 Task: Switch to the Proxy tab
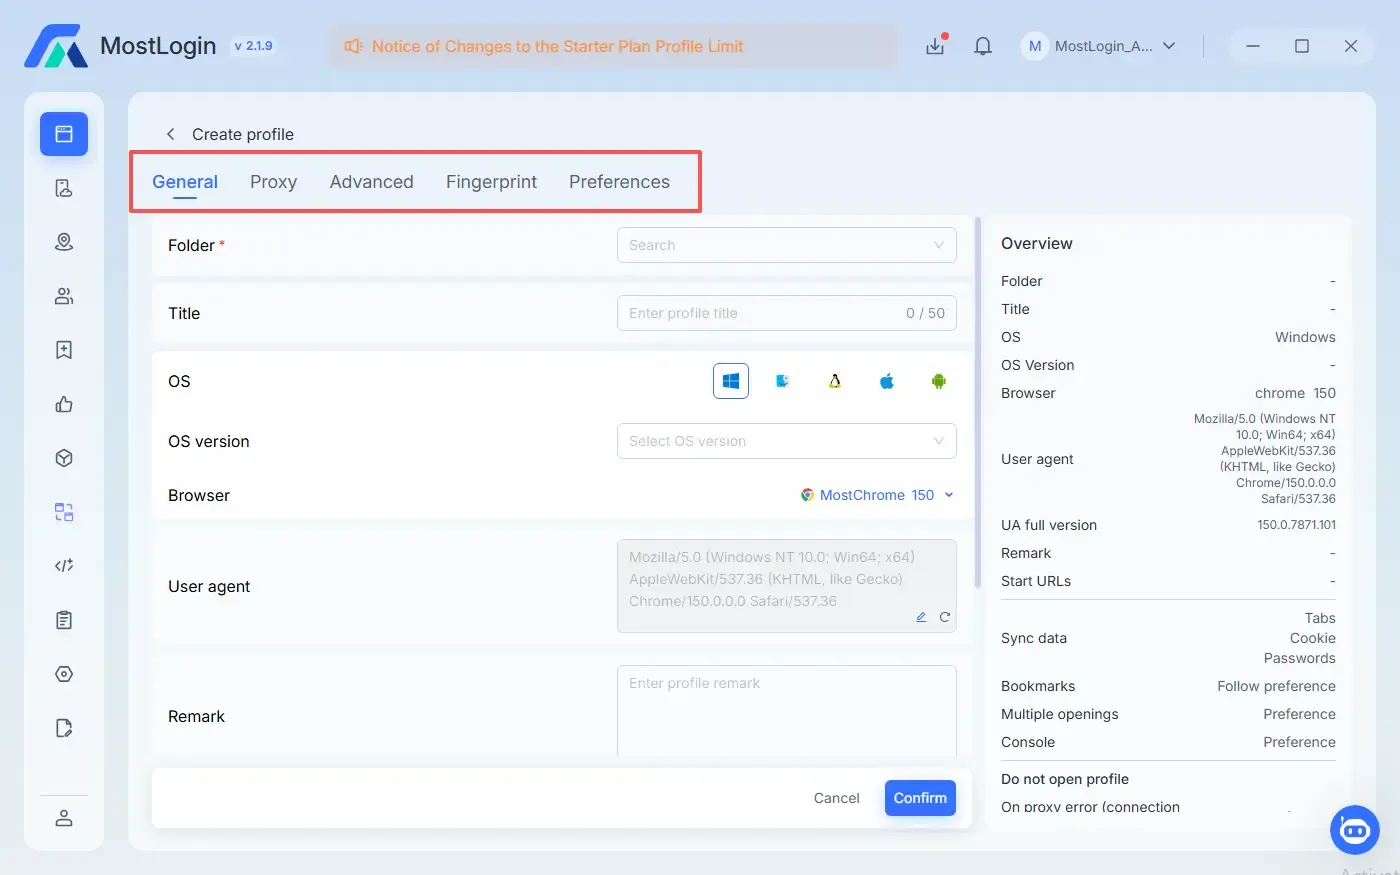tap(273, 182)
